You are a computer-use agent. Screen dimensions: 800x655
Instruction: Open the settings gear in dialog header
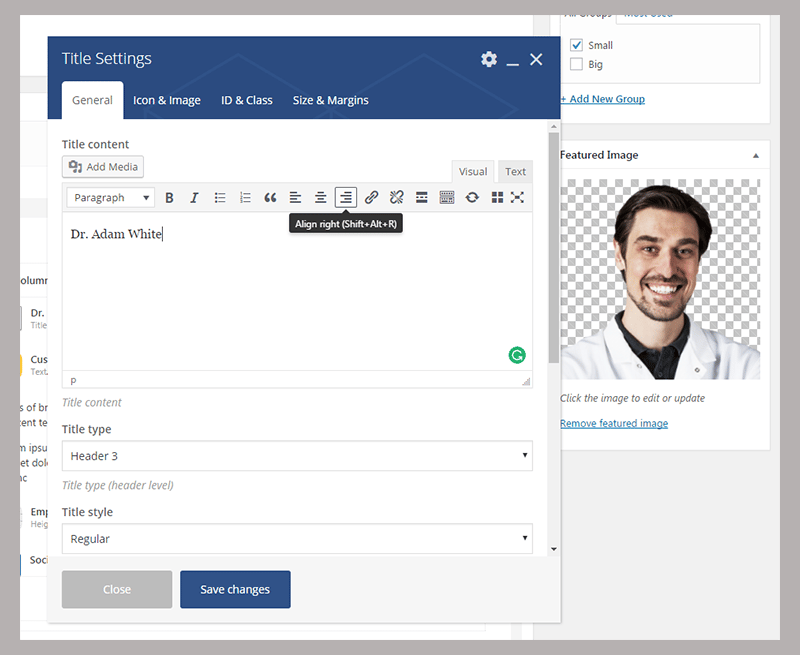click(x=489, y=59)
